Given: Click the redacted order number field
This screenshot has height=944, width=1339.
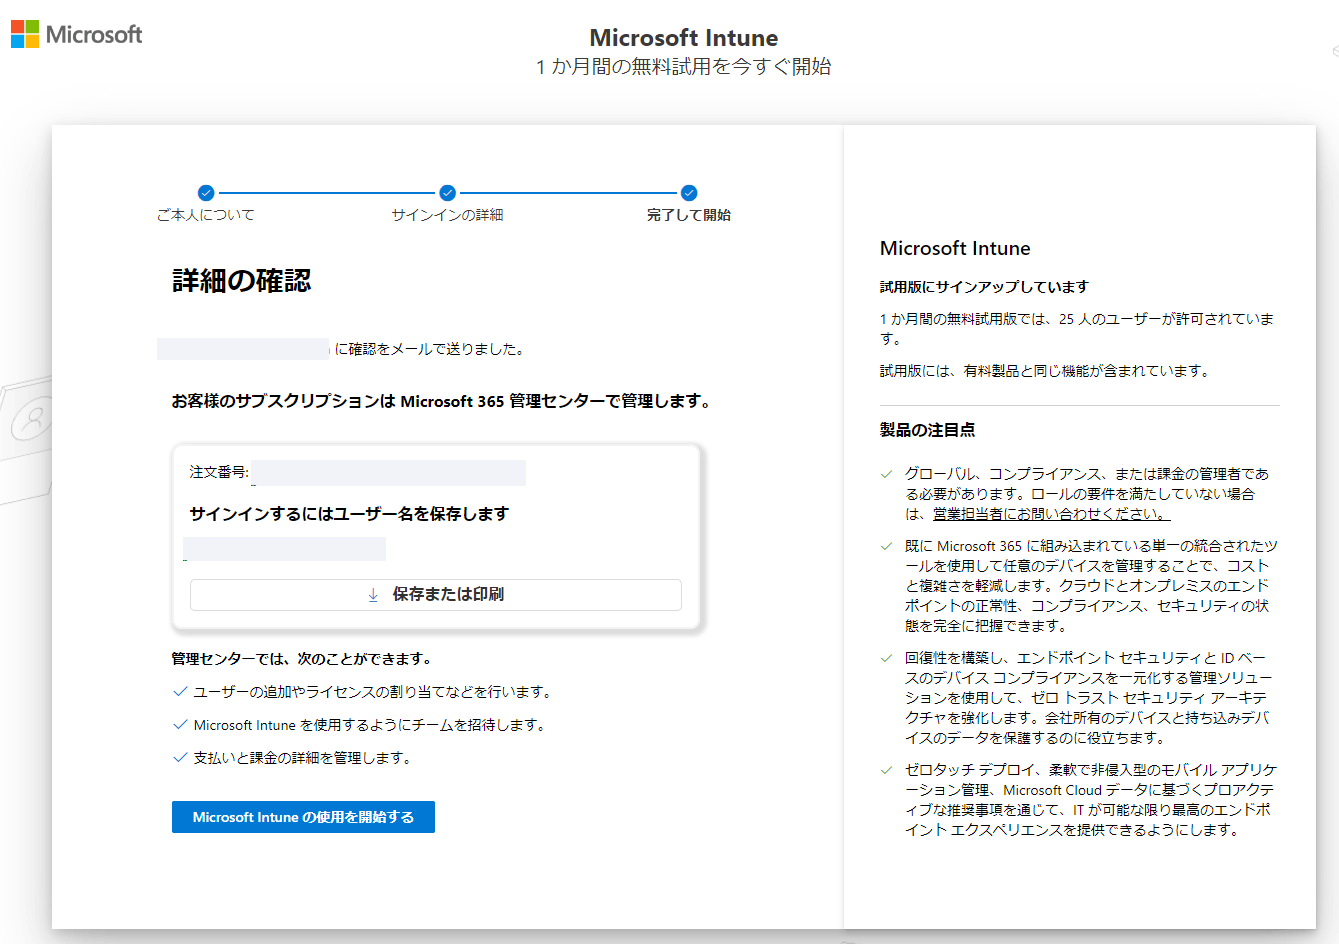Looking at the screenshot, I should (x=389, y=473).
